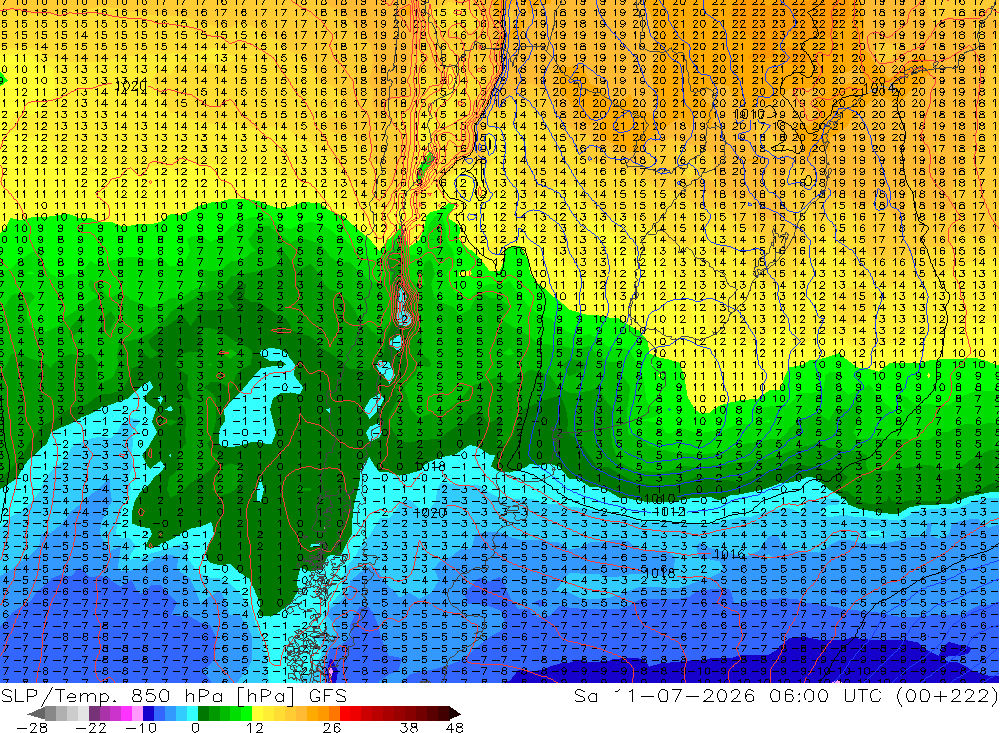Viewport: 1000px width, 733px height.
Task: Click the '38' legend scale label
Action: (x=409, y=727)
